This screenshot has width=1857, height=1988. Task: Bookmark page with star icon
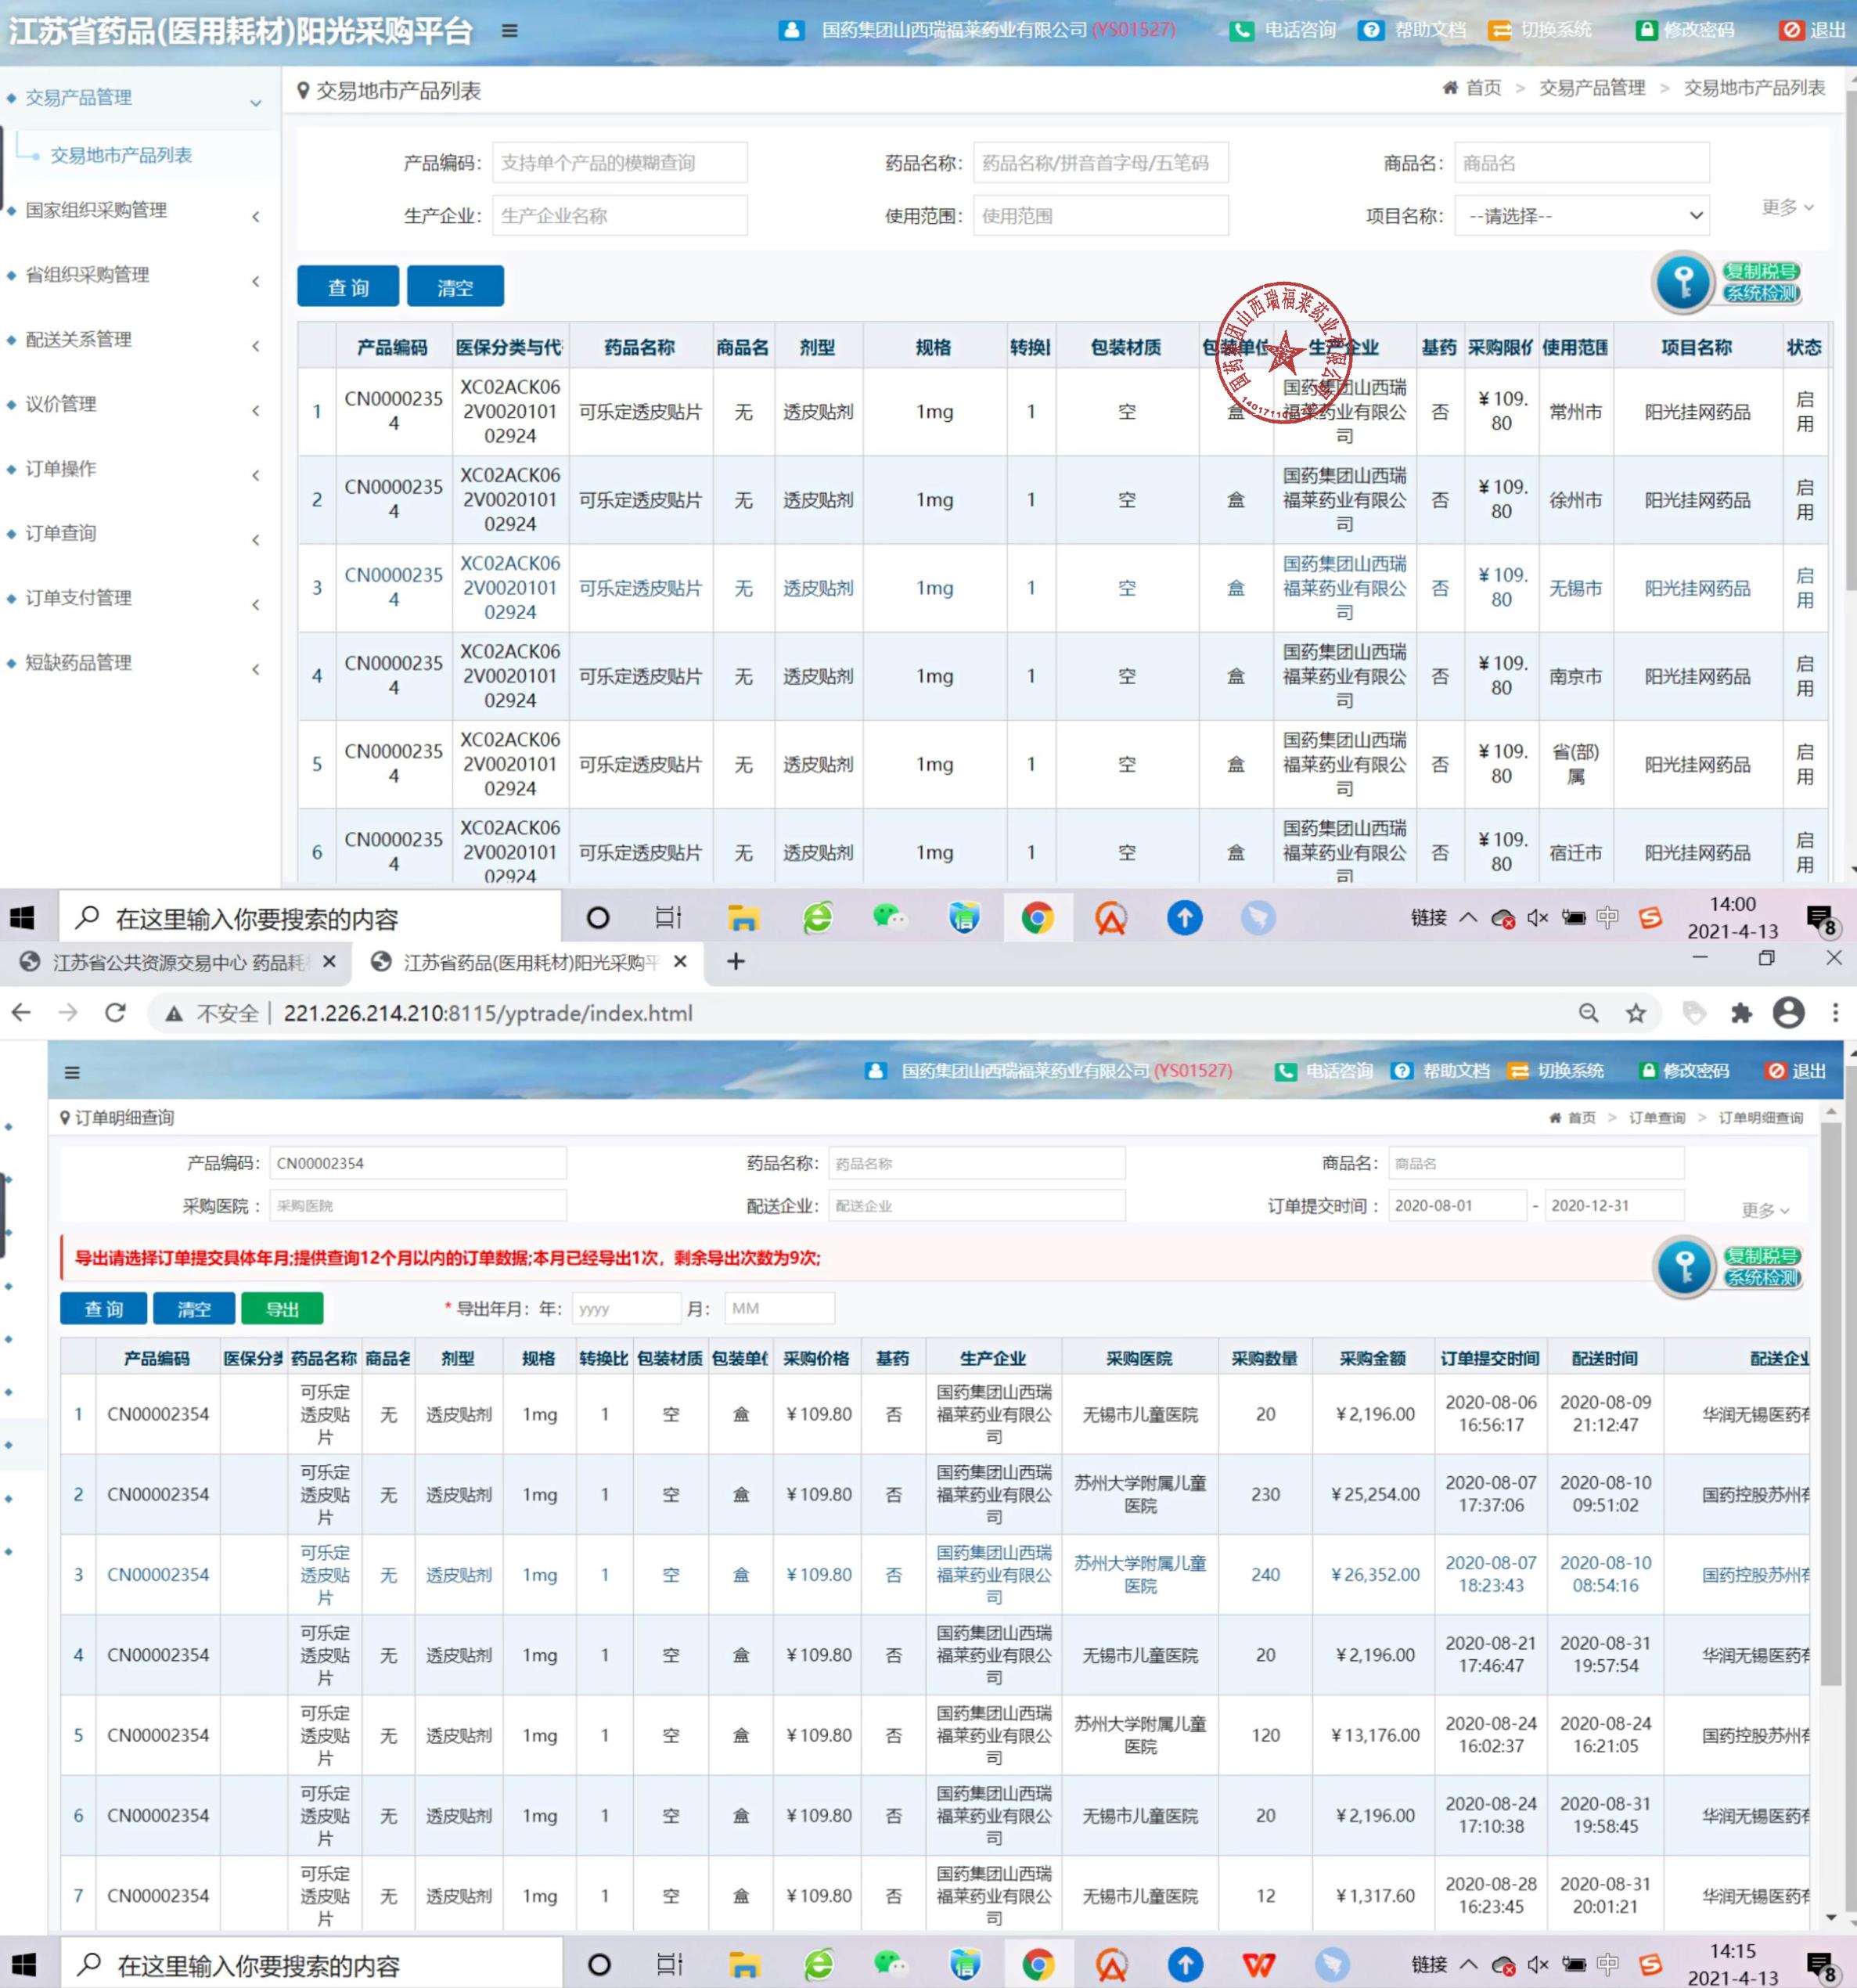[x=1636, y=1013]
